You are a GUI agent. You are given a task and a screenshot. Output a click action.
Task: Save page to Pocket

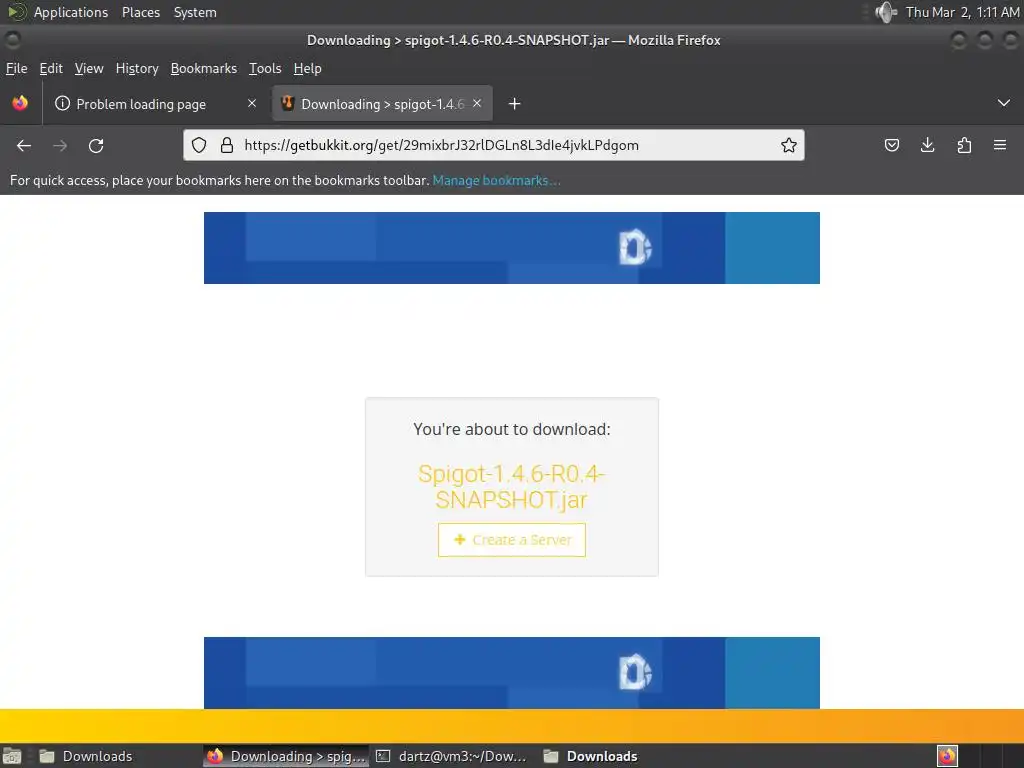(891, 145)
